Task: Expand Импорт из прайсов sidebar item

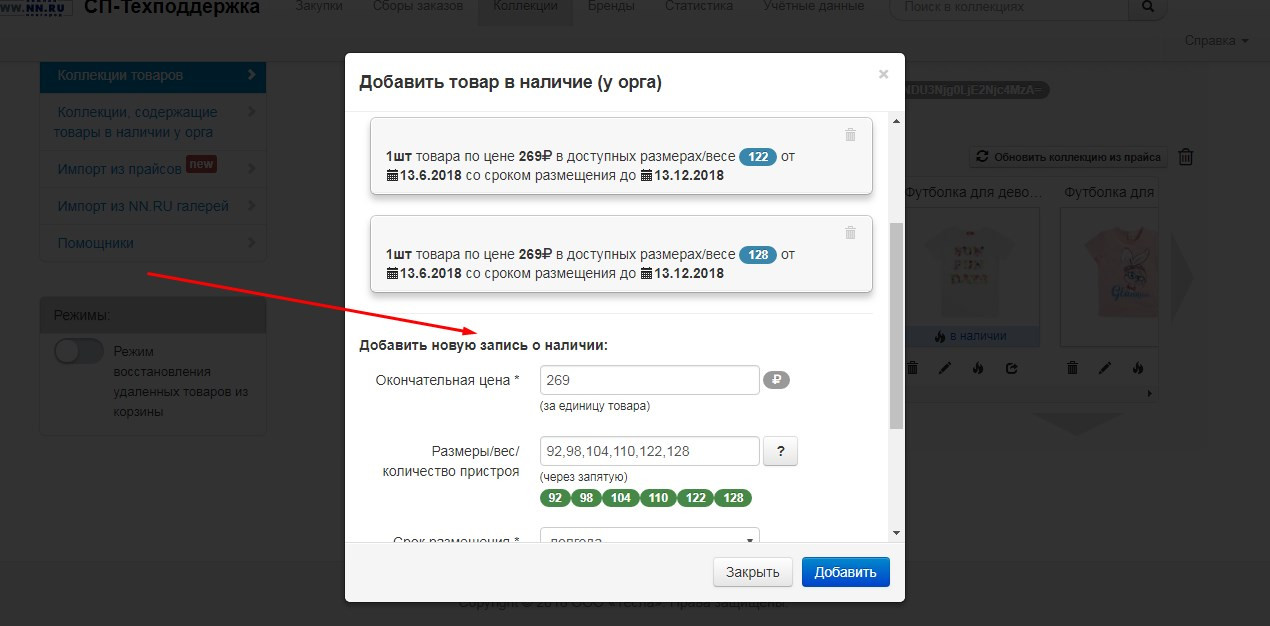Action: pos(153,168)
